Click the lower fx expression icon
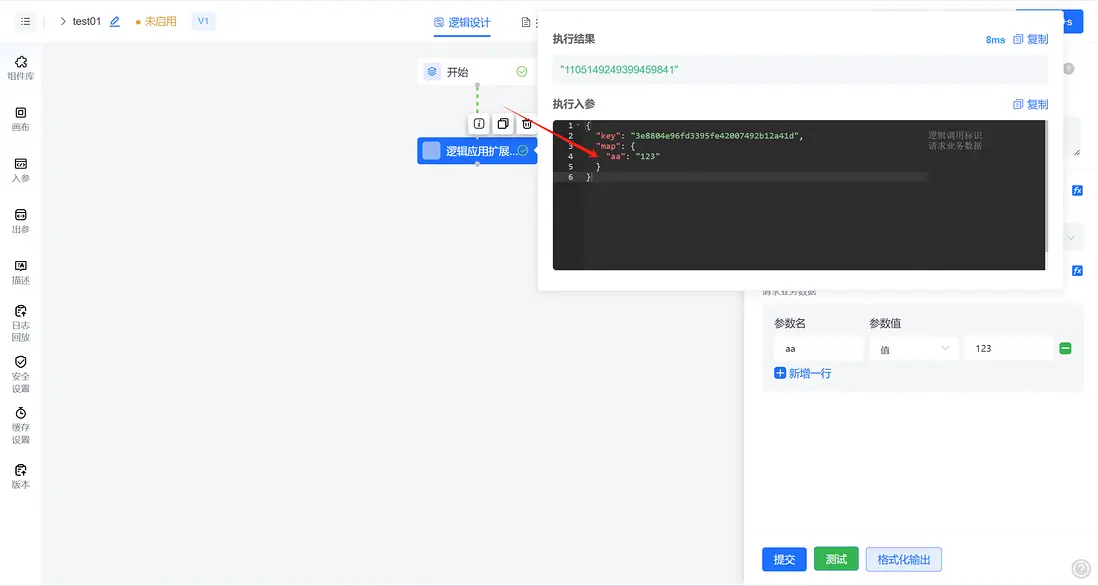The width and height of the screenshot is (1098, 586). [1077, 270]
